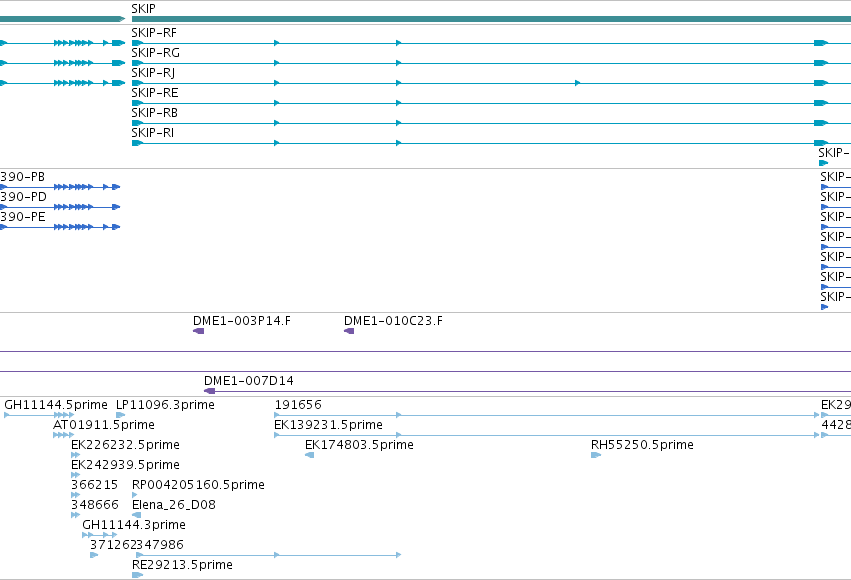
Task: Open the RP004205160.5prime label
Action: [x=198, y=485]
